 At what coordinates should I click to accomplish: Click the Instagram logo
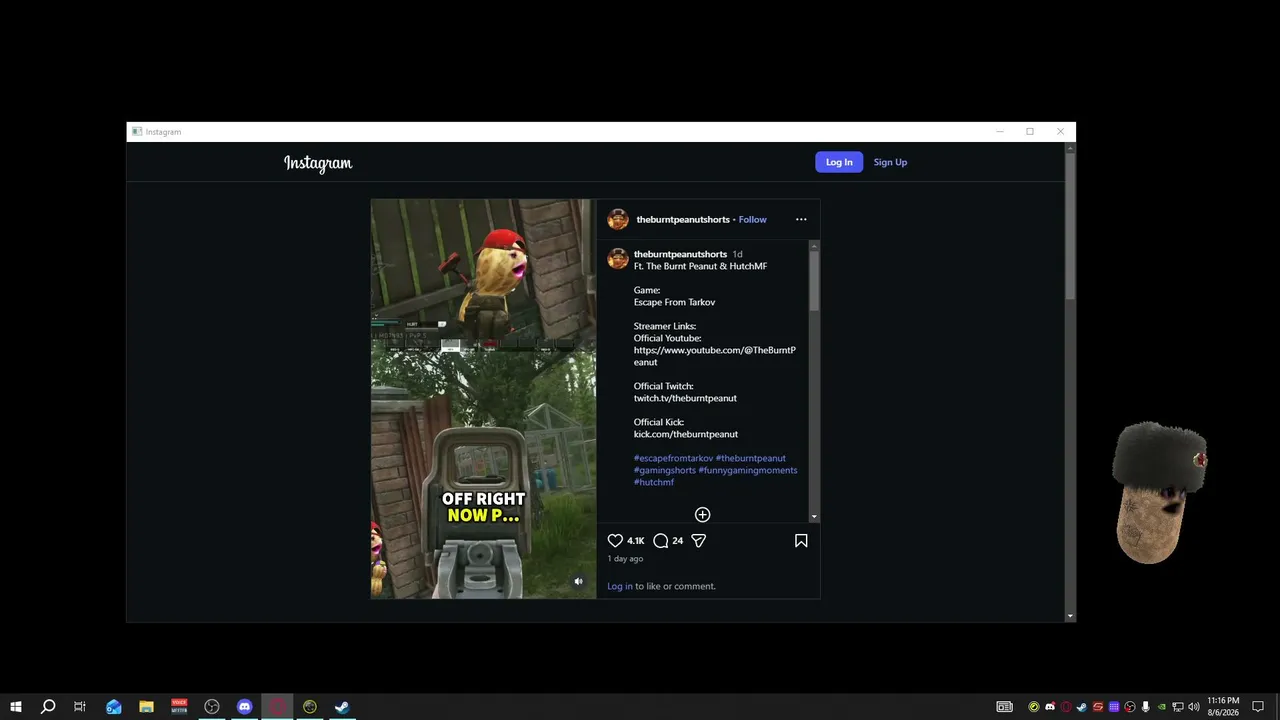(x=318, y=163)
